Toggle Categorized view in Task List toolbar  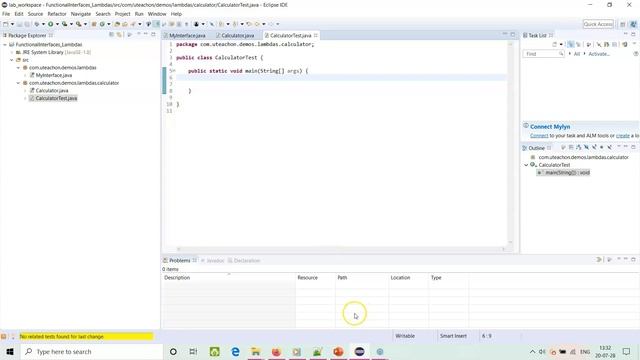coord(571,44)
